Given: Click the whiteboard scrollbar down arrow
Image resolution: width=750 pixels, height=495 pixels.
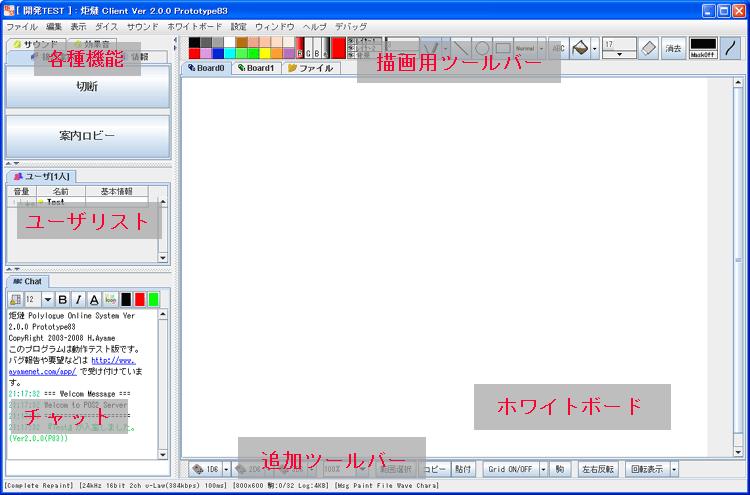Looking at the screenshot, I should click(x=738, y=452).
